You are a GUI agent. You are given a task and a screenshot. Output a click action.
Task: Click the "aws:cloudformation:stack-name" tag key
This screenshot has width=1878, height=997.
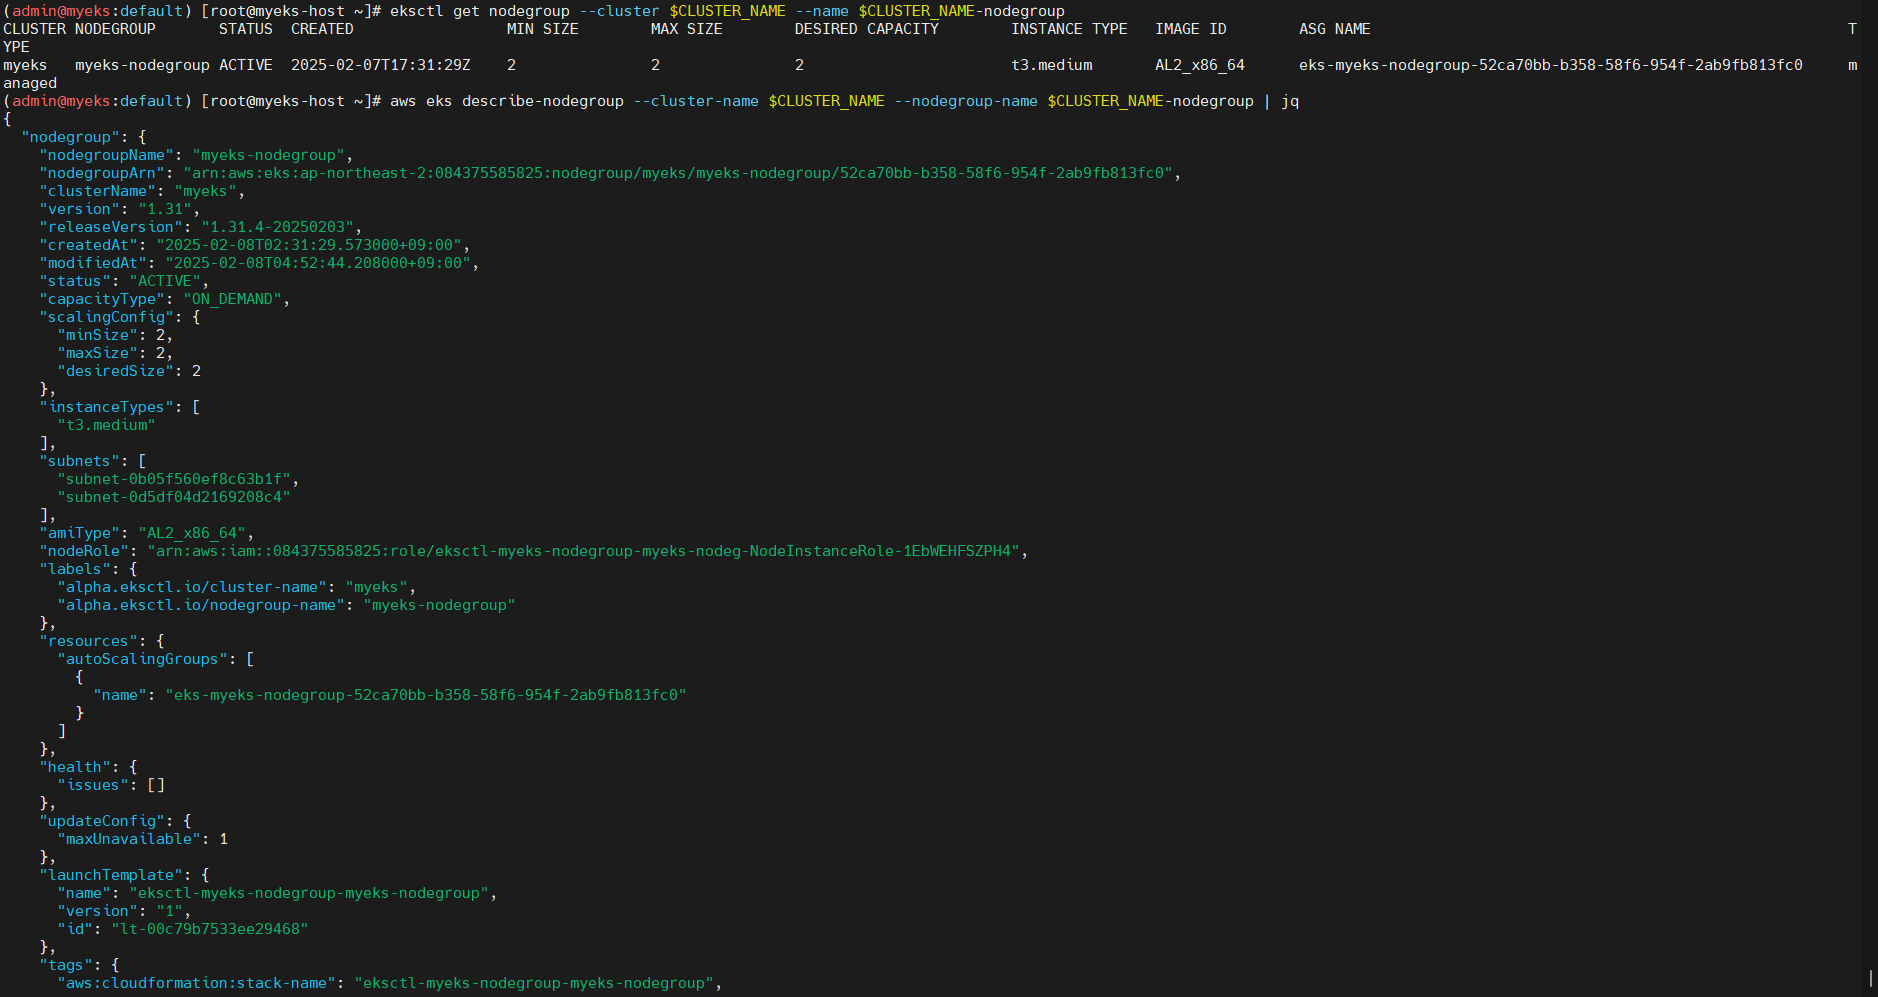[x=197, y=983]
